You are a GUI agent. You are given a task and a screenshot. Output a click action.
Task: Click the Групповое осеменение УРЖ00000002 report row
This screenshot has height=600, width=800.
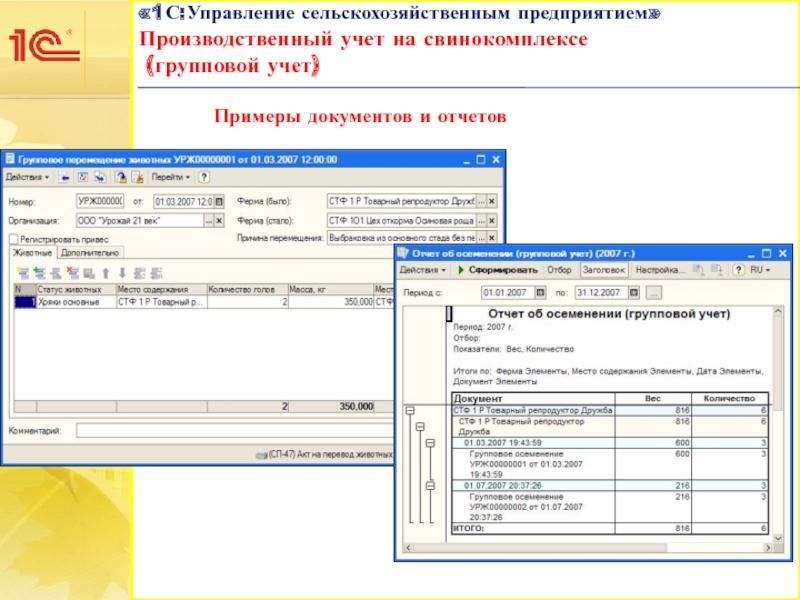[x=610, y=507]
